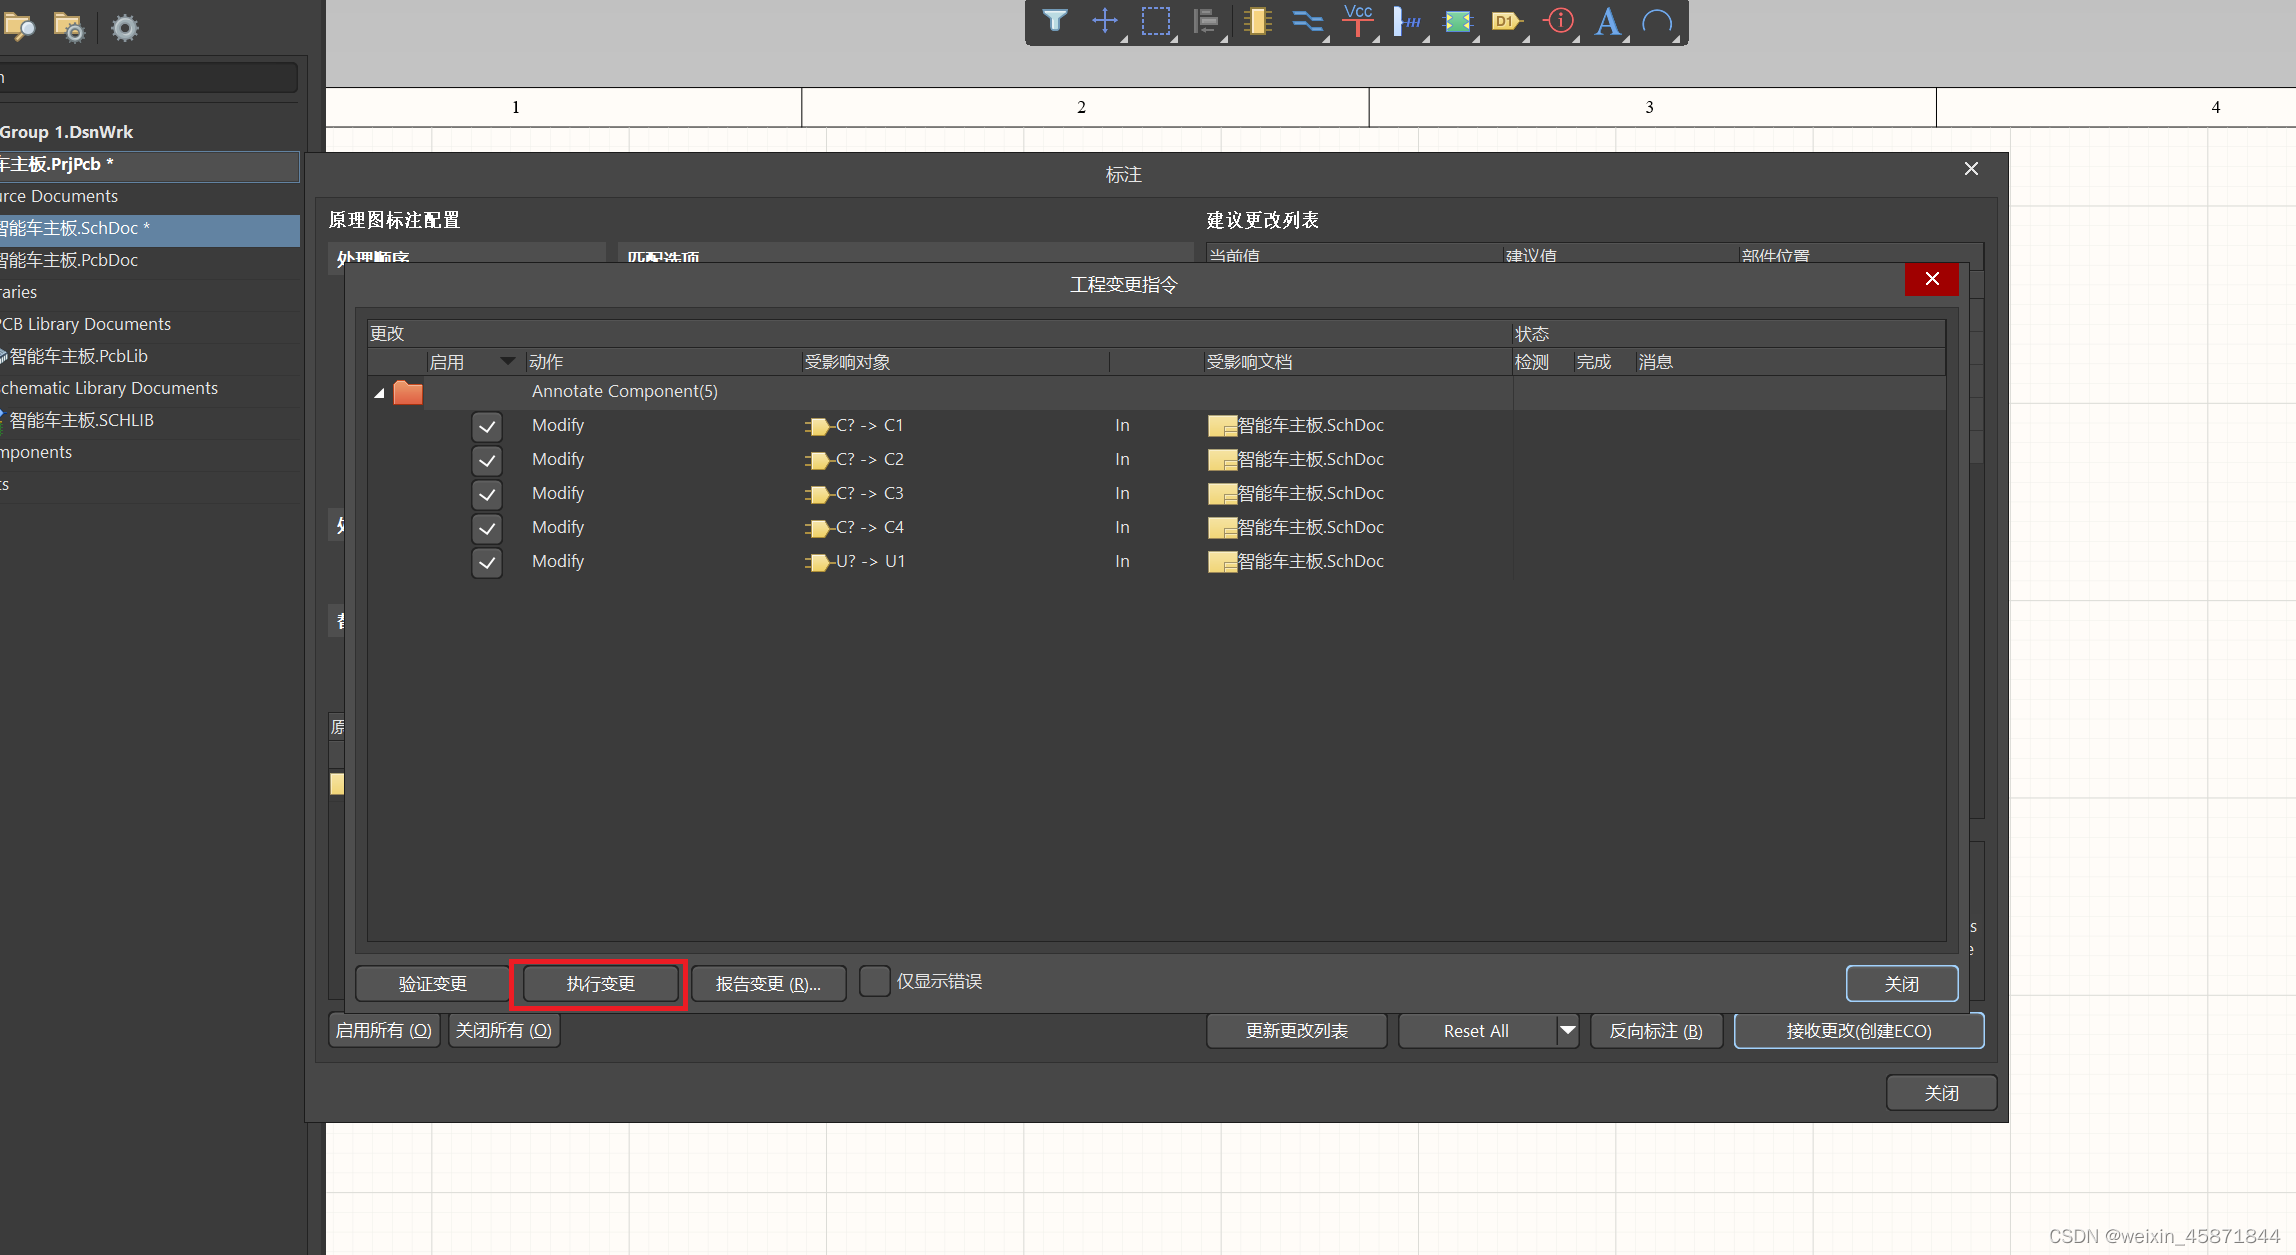Select the D1 port placement tool
Viewport: 2296px width, 1255px height.
point(1506,21)
